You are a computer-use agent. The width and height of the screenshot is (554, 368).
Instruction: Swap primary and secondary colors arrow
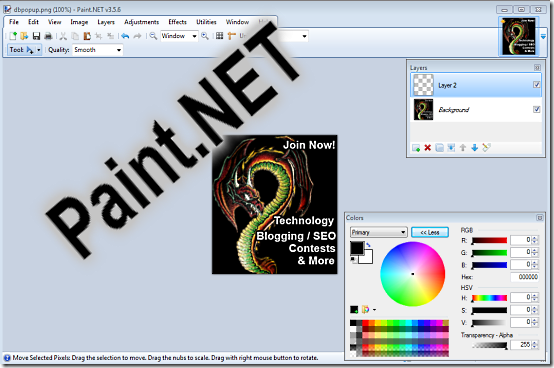tap(368, 245)
